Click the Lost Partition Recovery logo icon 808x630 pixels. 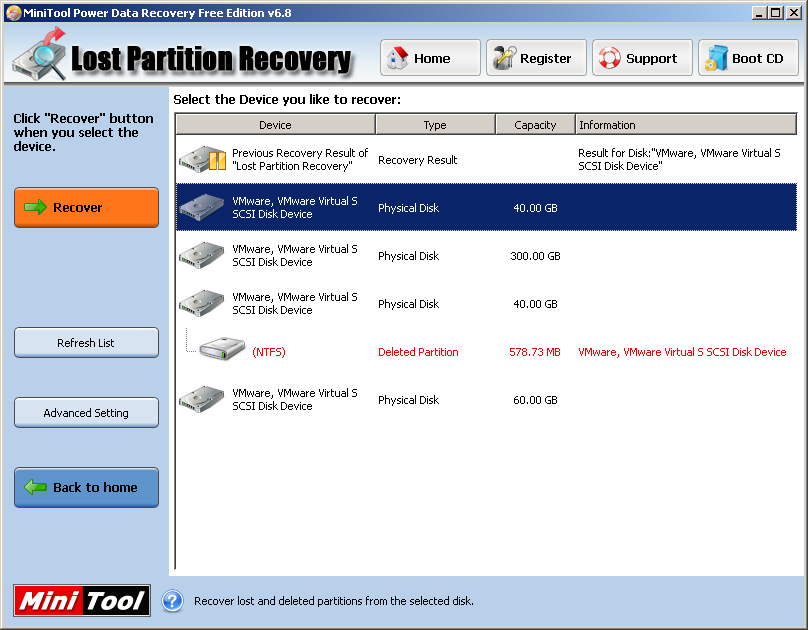pos(40,55)
